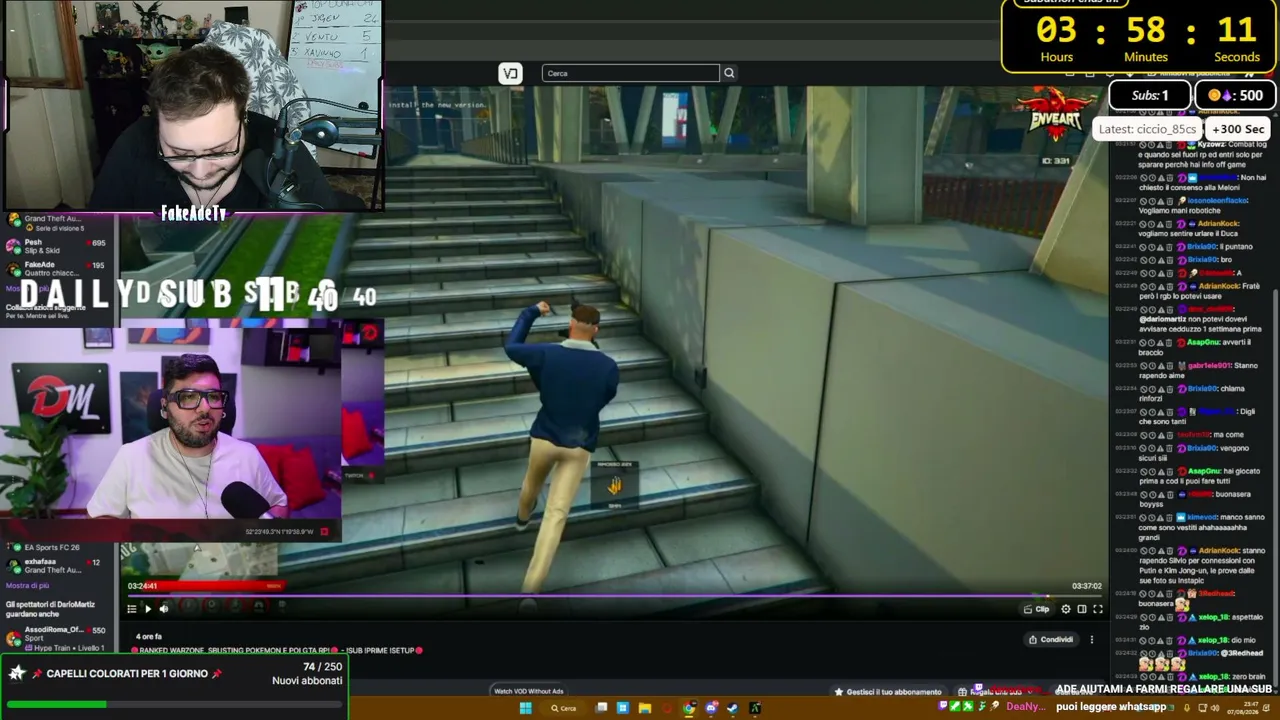Open Task View on the taskbar
Viewport: 1280px width, 720px height.
click(601, 708)
